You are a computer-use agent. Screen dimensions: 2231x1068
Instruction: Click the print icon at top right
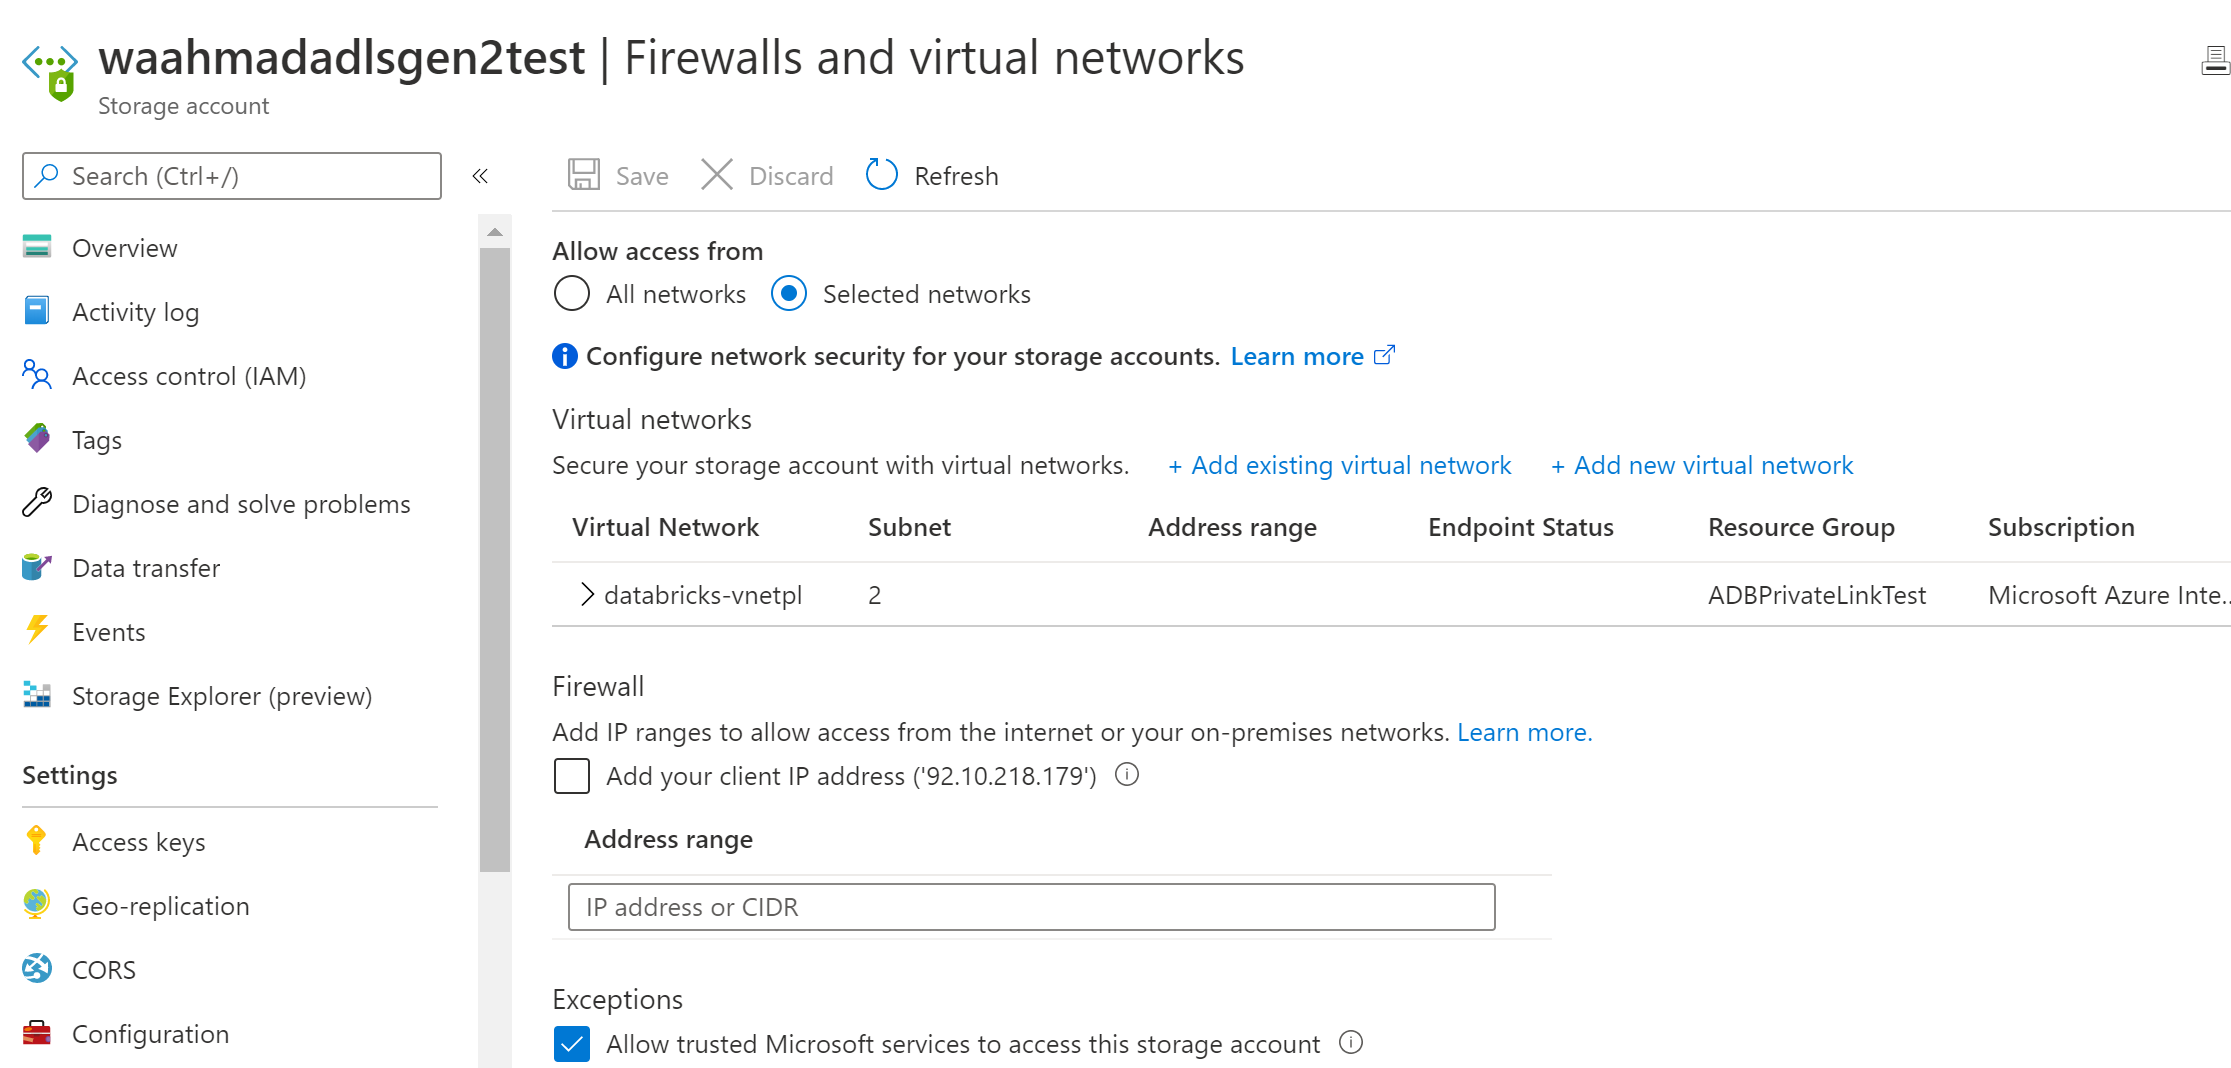pos(2215,60)
